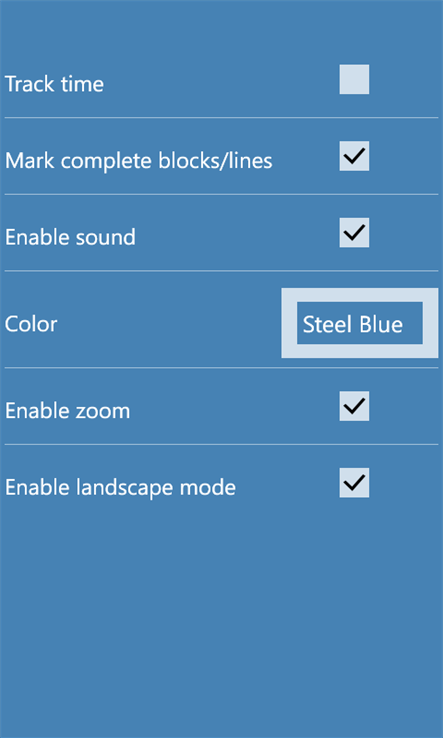Screen dimensions: 443x738
Task: Enable the Track time checkbox
Action: pos(354,79)
